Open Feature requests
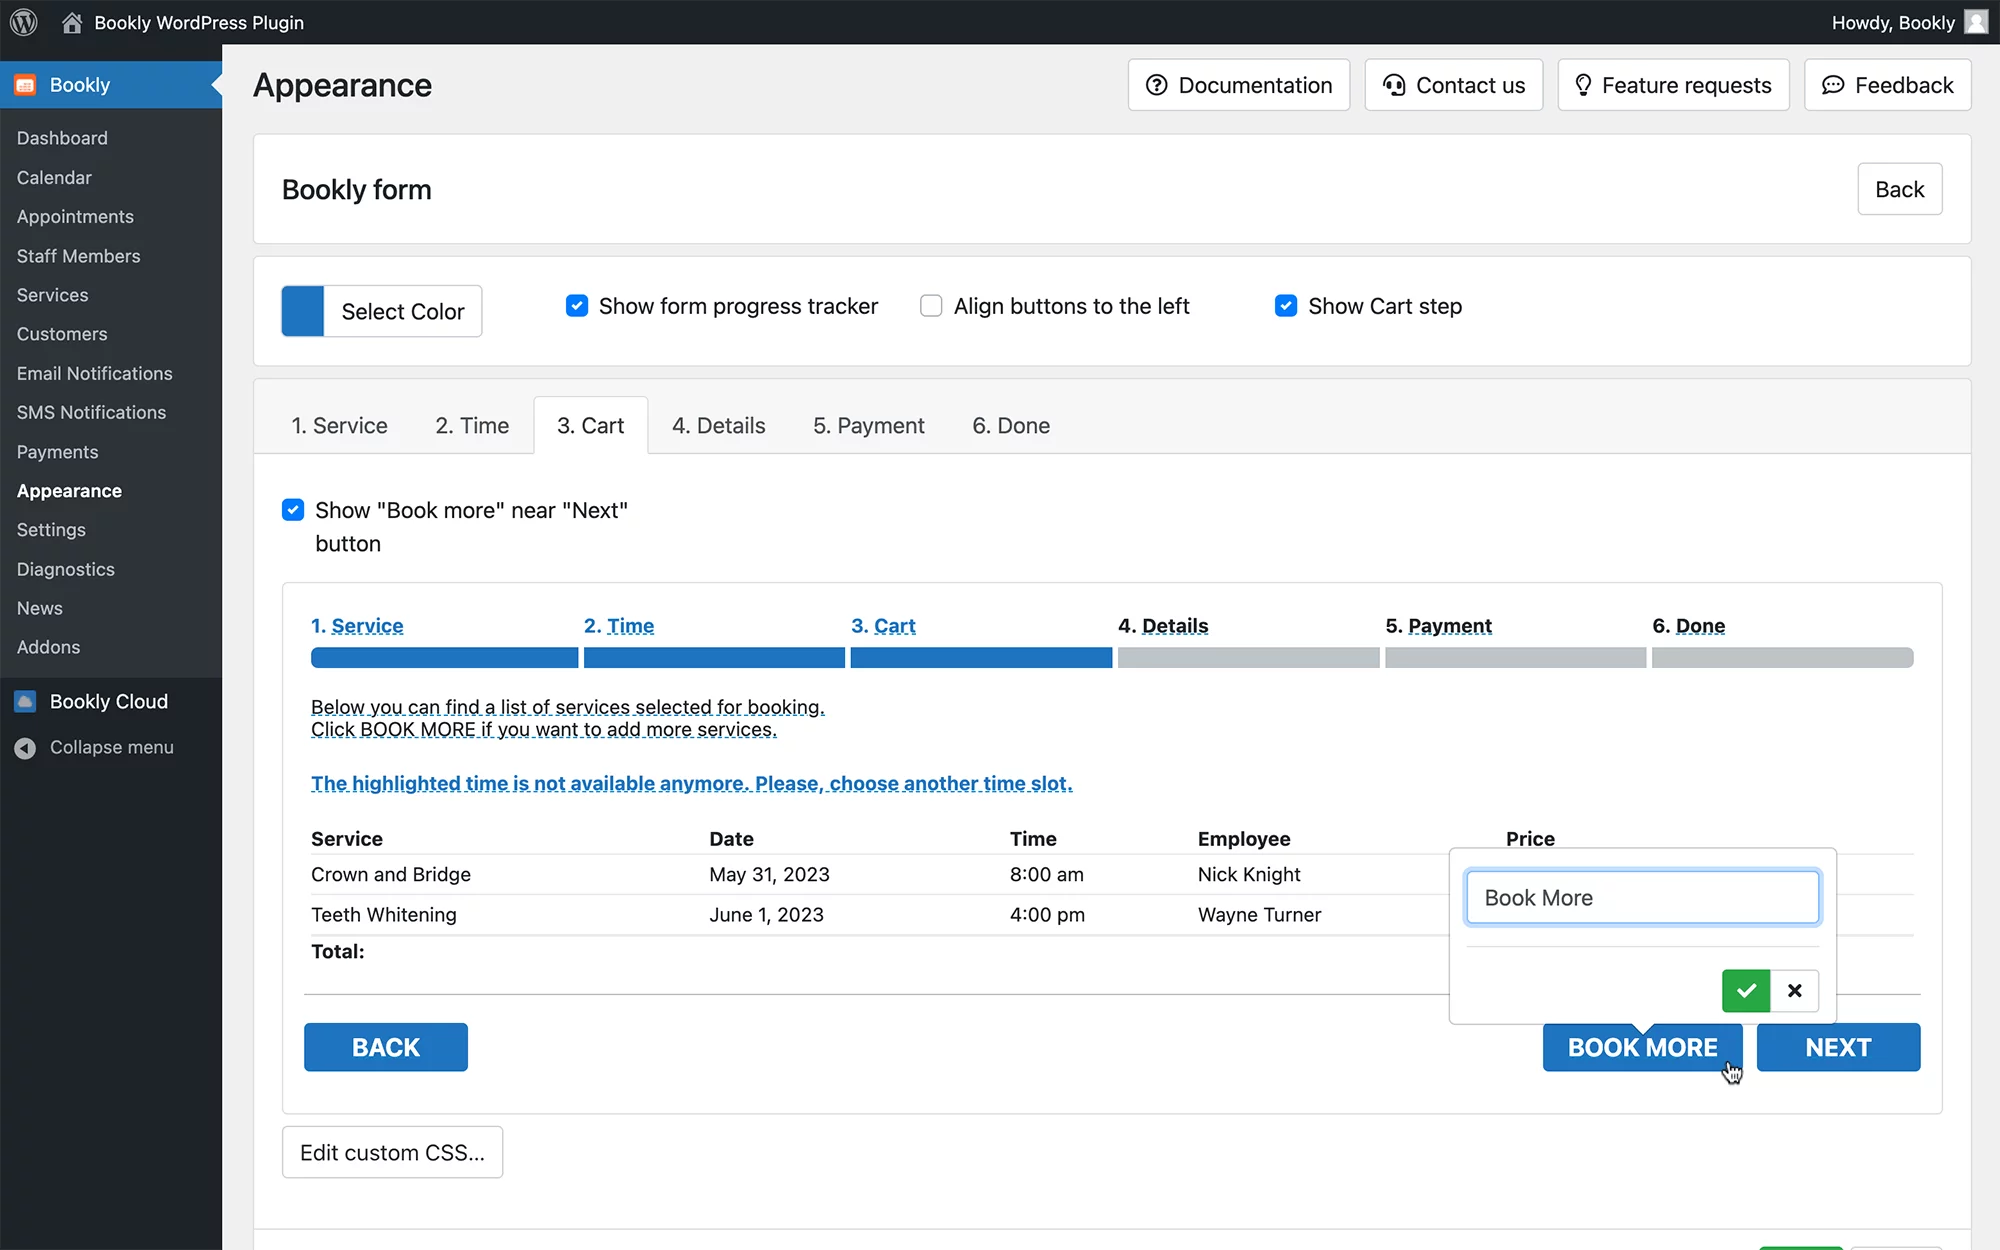The width and height of the screenshot is (2000, 1250). click(1673, 85)
